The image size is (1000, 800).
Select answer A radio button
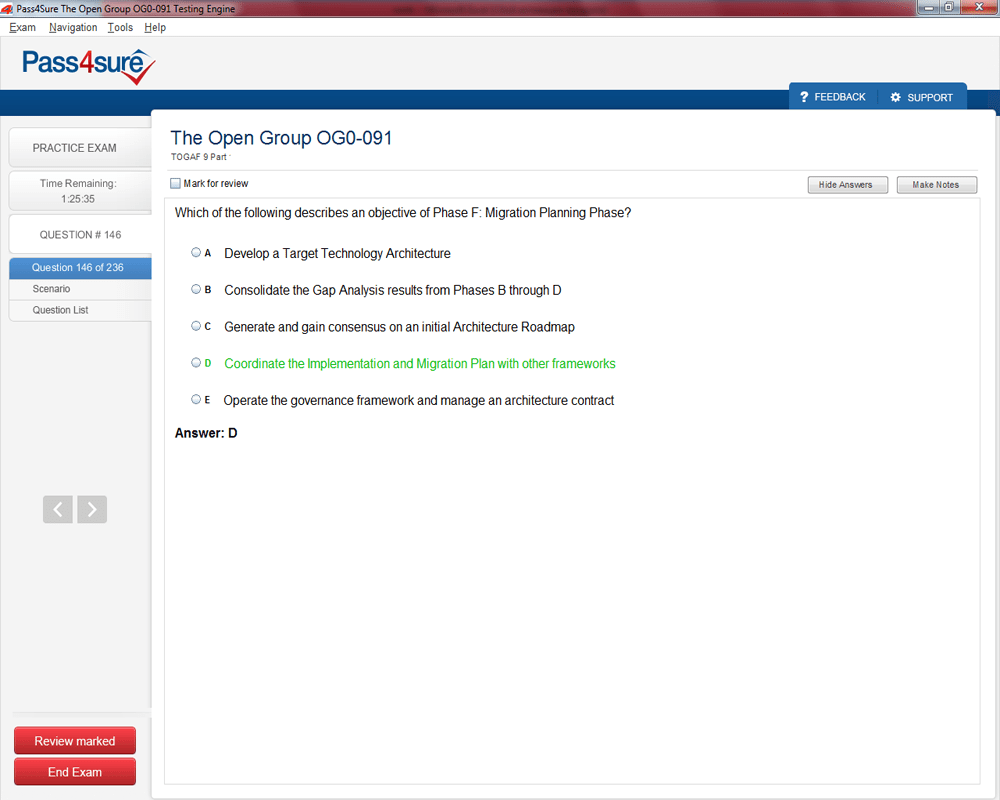tap(196, 253)
